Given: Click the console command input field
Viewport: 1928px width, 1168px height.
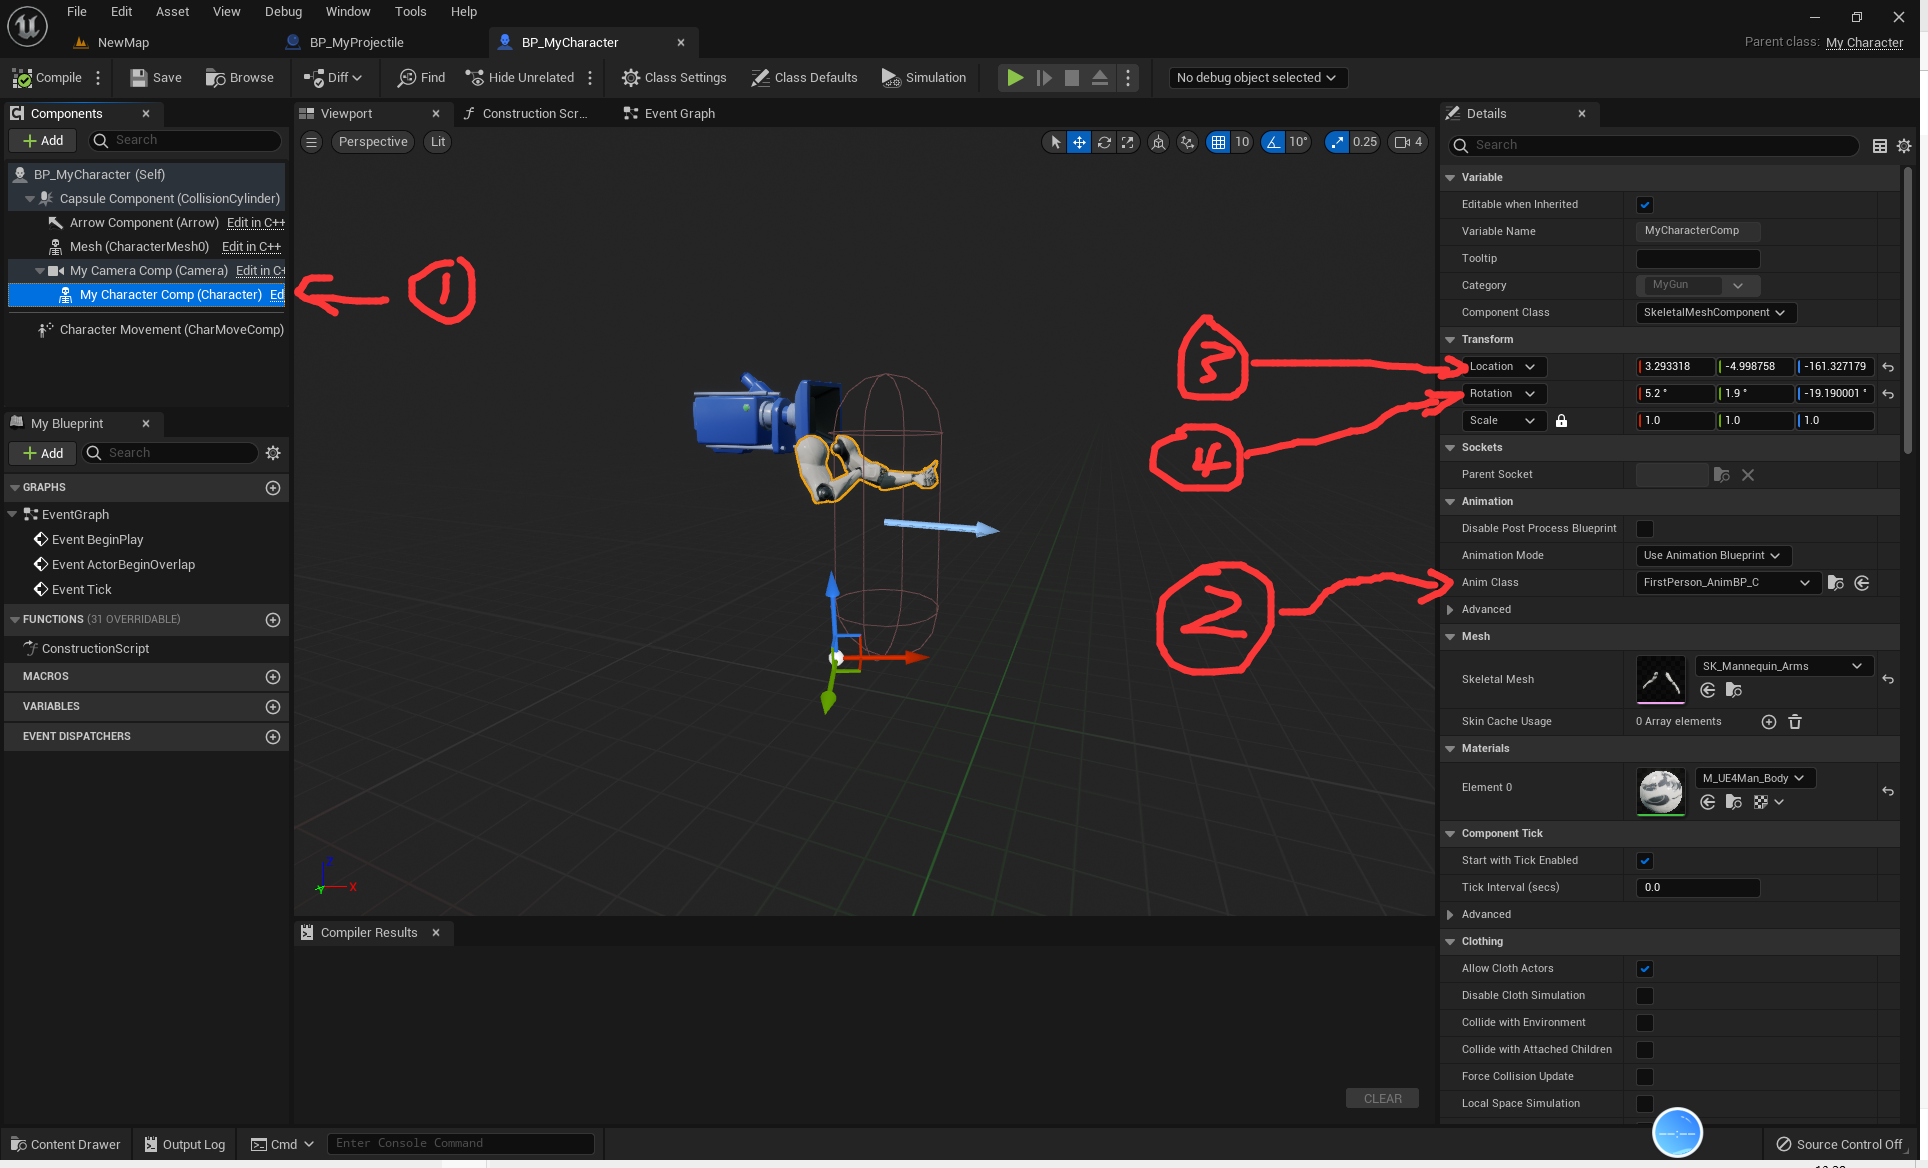Looking at the screenshot, I should click(460, 1142).
